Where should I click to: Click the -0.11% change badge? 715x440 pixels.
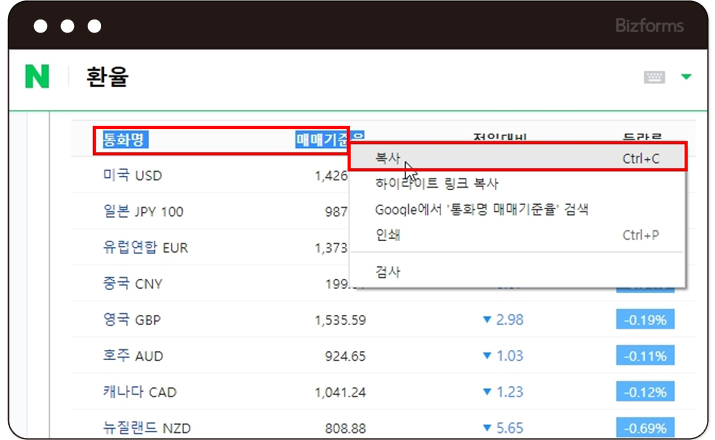pos(645,356)
